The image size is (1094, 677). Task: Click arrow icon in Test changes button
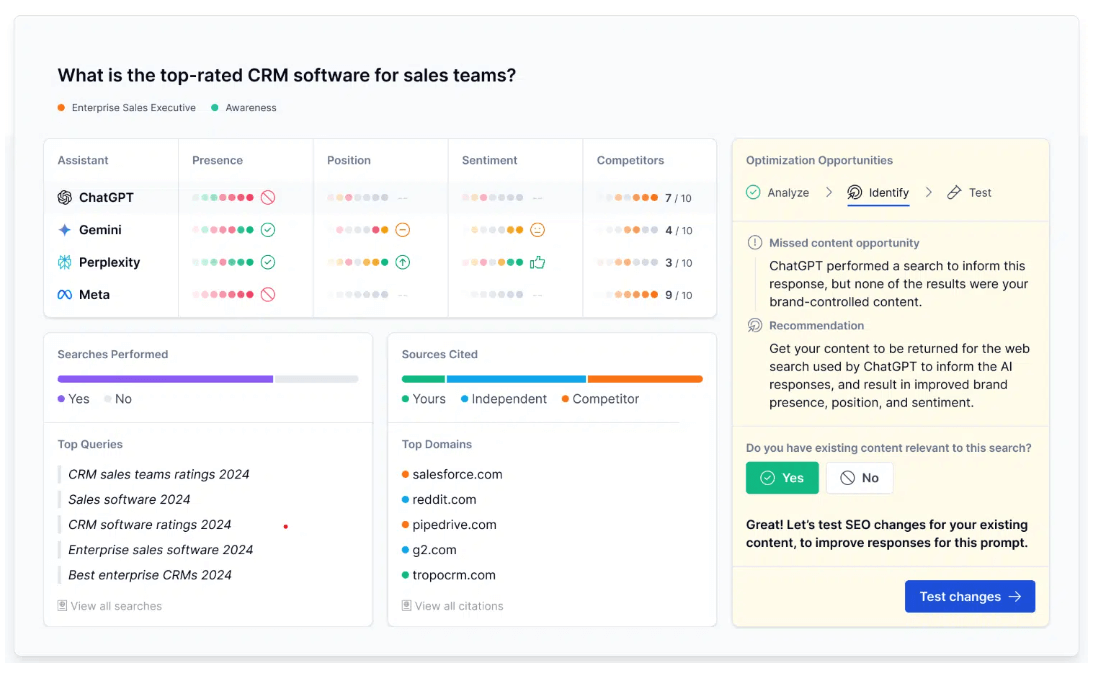[x=1015, y=597]
